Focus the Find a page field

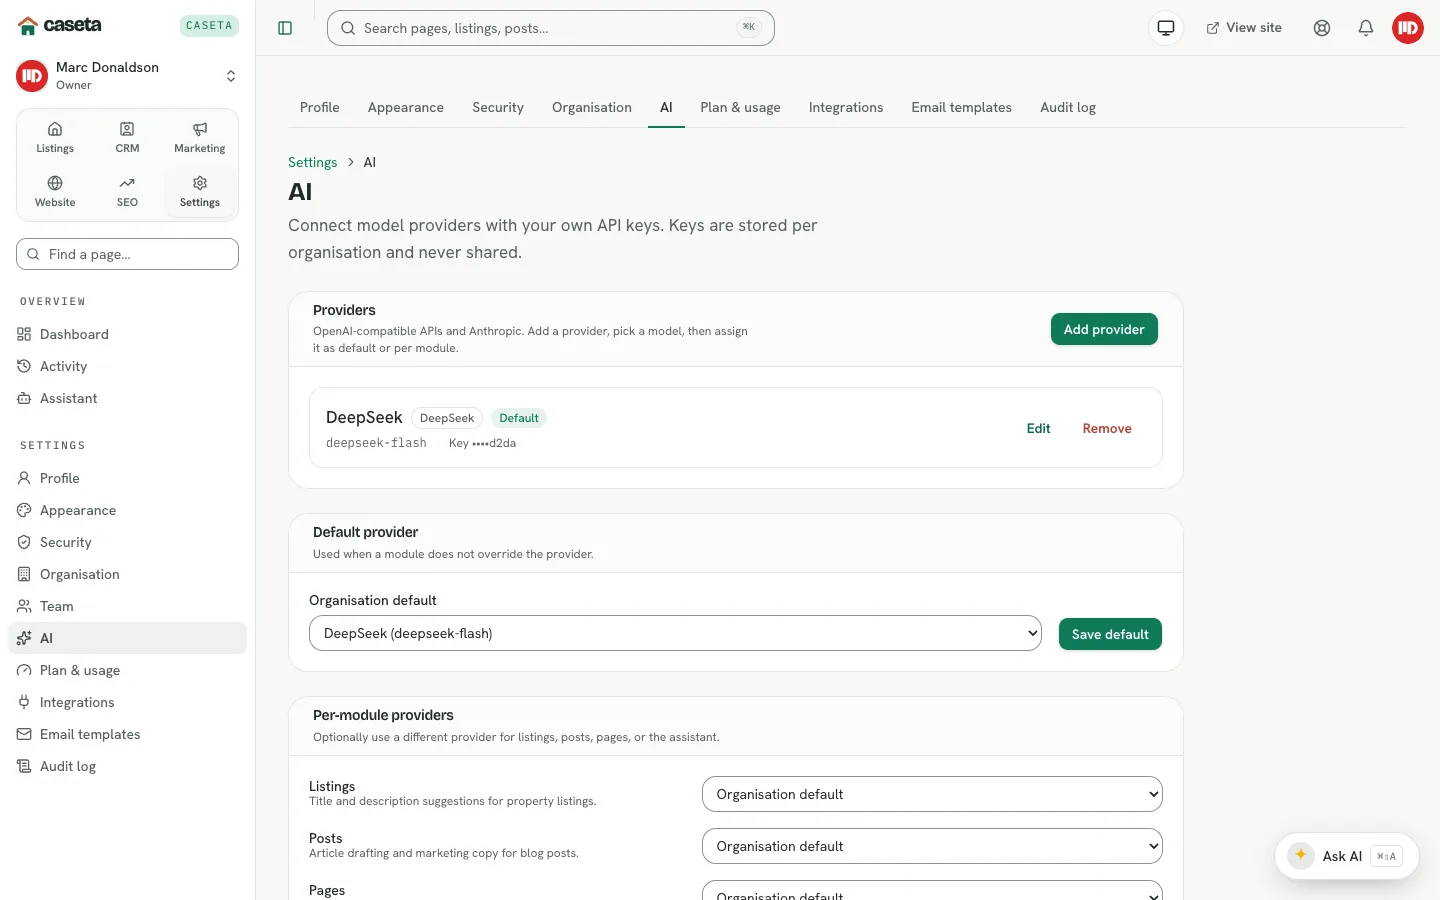click(127, 254)
